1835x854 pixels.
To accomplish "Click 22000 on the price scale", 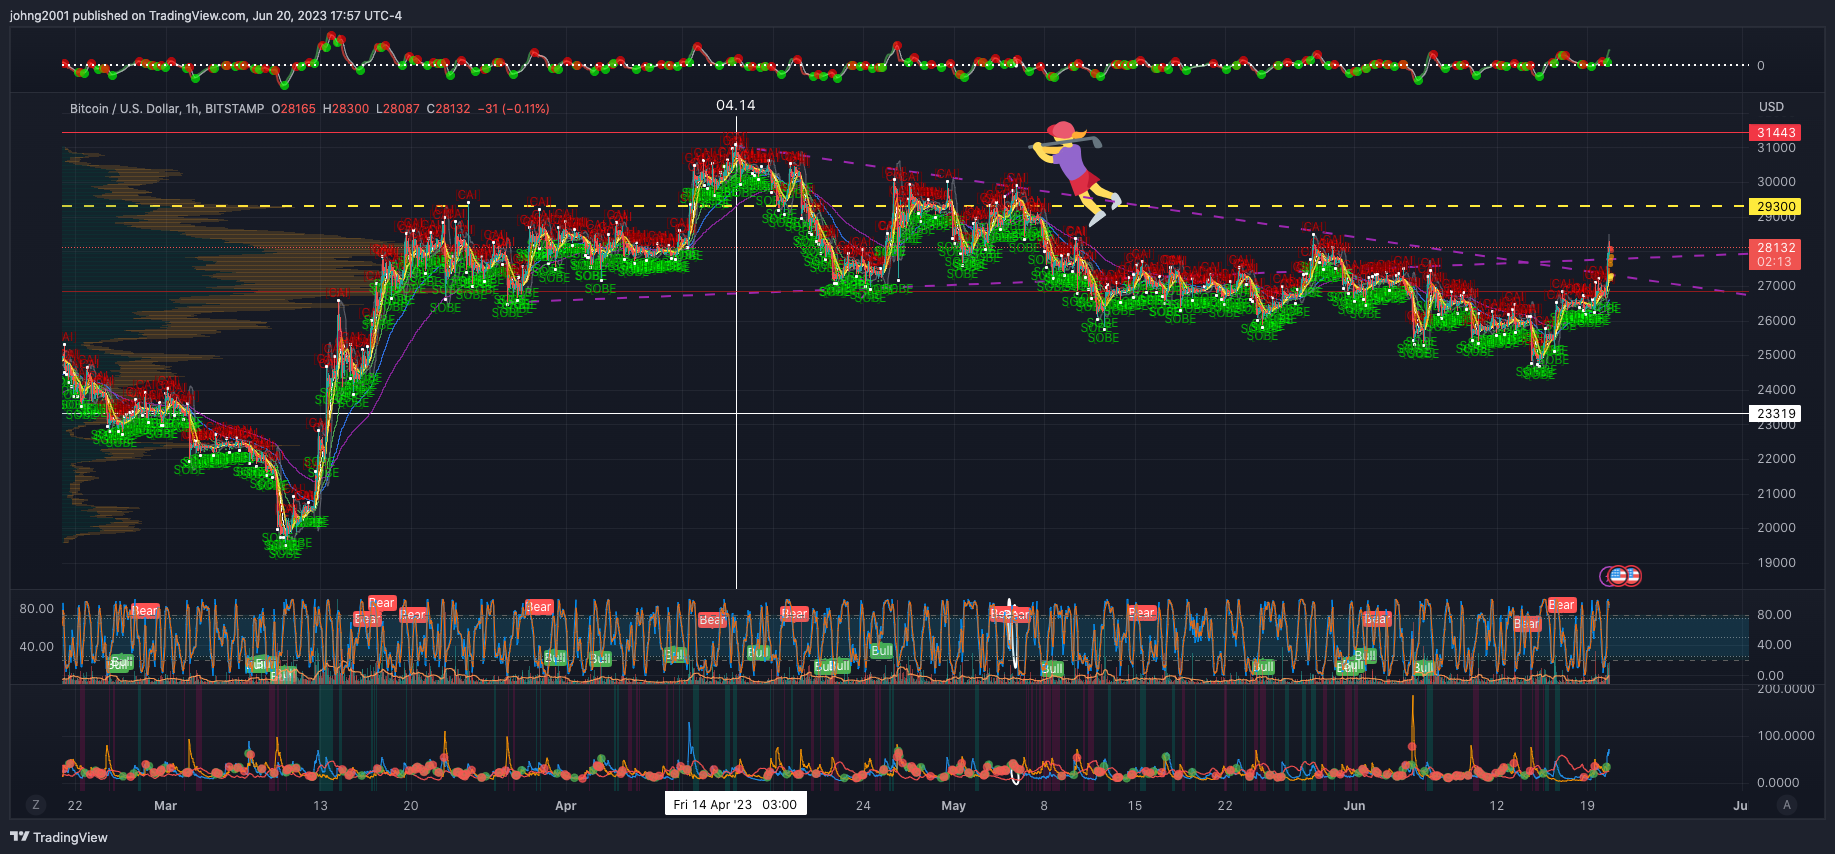I will [1776, 459].
